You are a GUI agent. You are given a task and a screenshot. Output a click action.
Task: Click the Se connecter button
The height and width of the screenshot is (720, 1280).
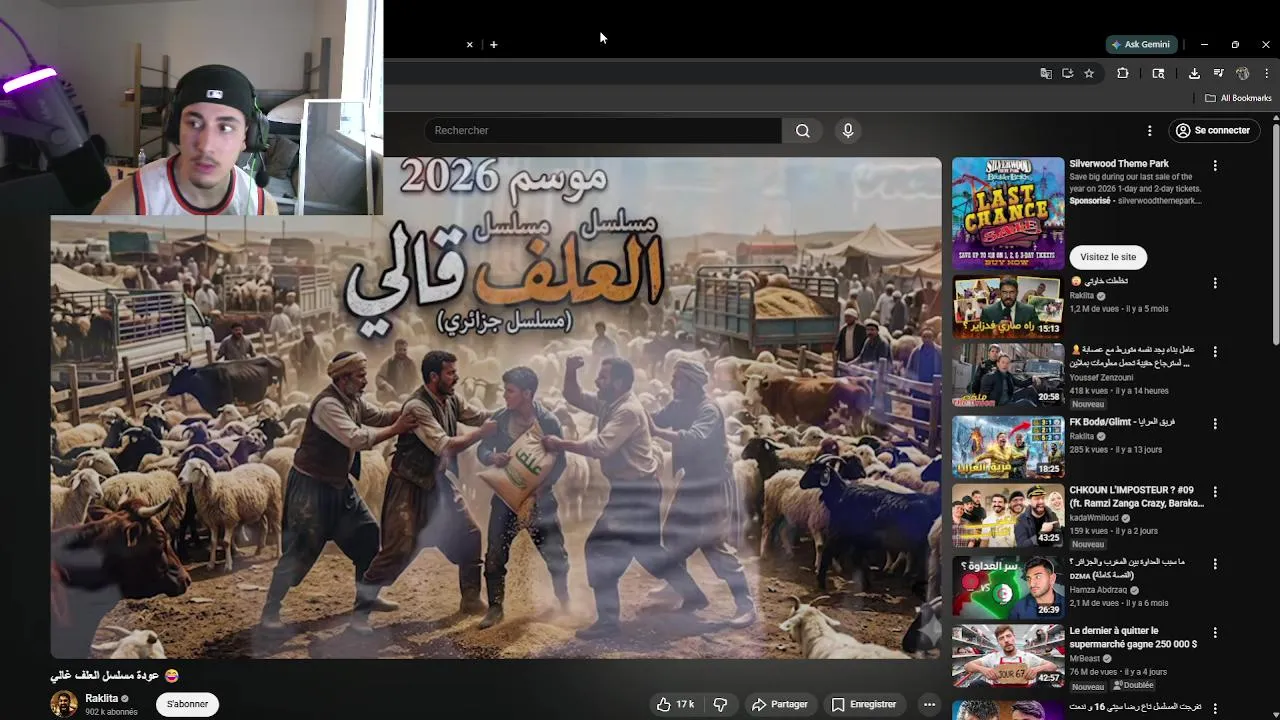pyautogui.click(x=1213, y=131)
